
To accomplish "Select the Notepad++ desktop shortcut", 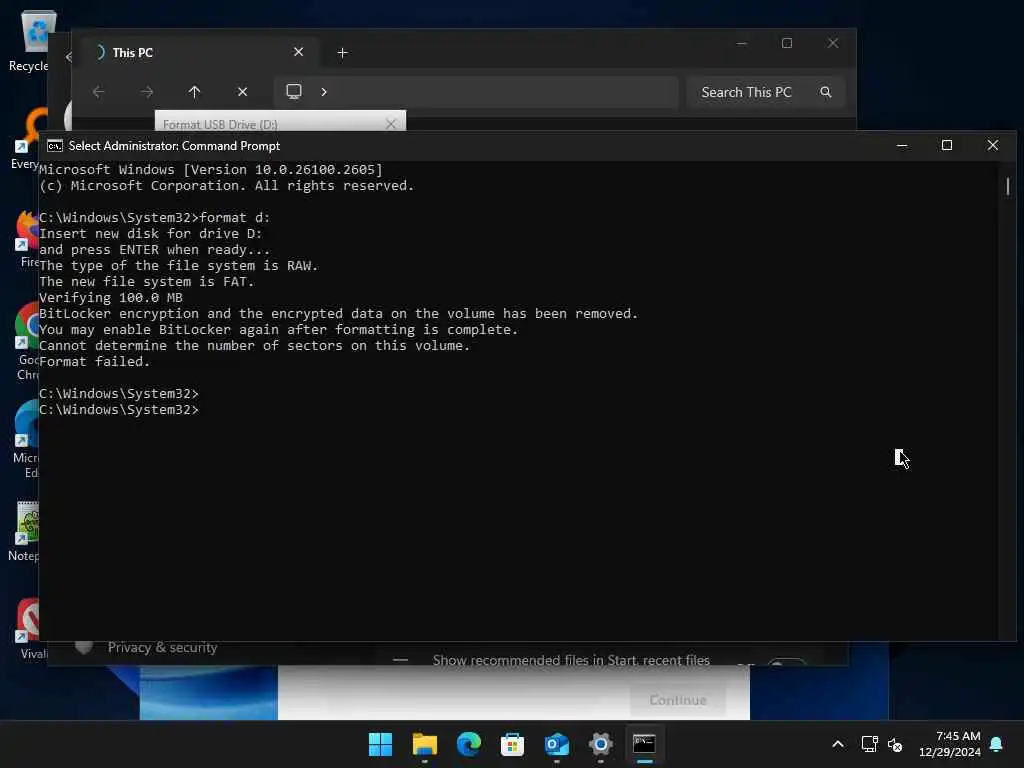I will pos(26,532).
